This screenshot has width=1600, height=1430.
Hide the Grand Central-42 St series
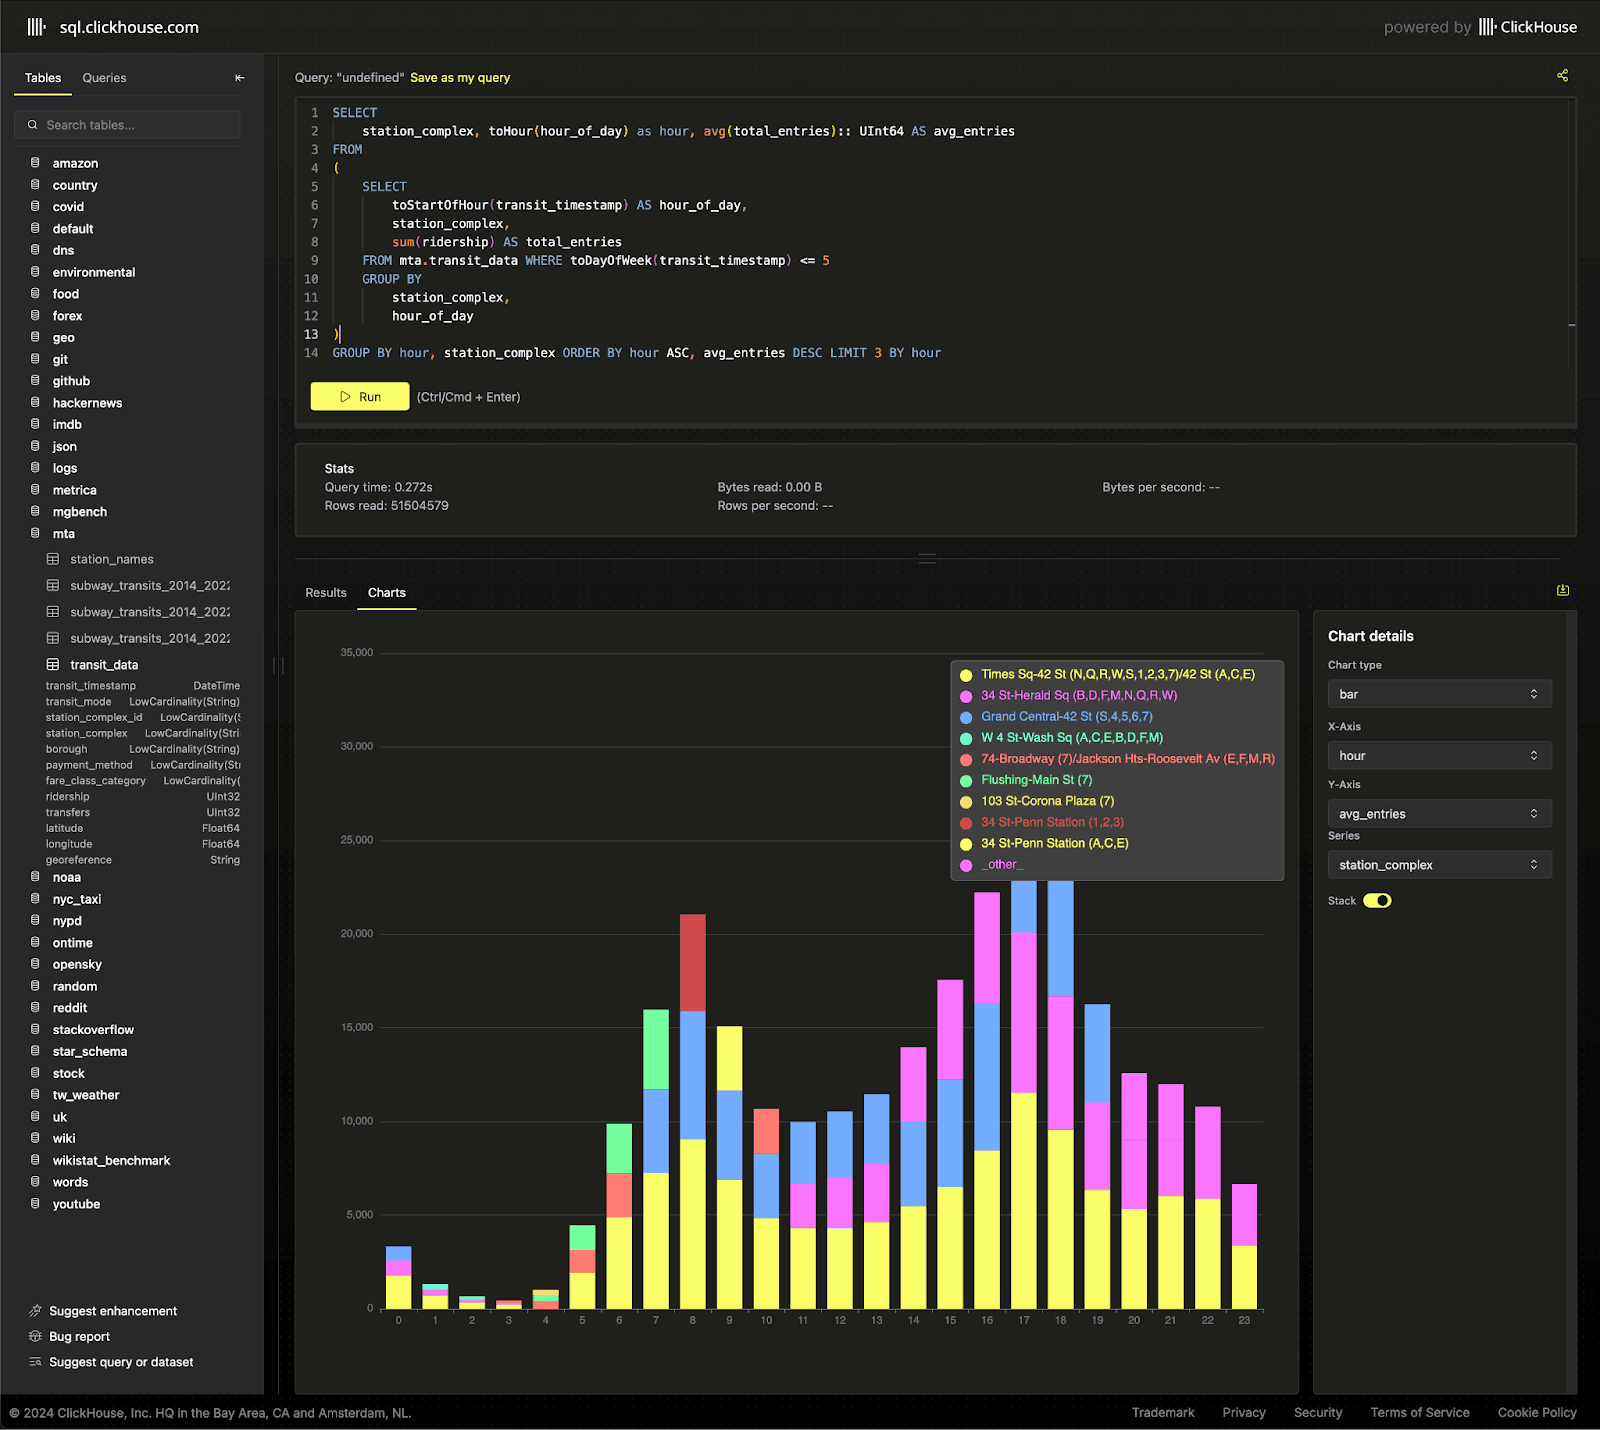pyautogui.click(x=1066, y=717)
